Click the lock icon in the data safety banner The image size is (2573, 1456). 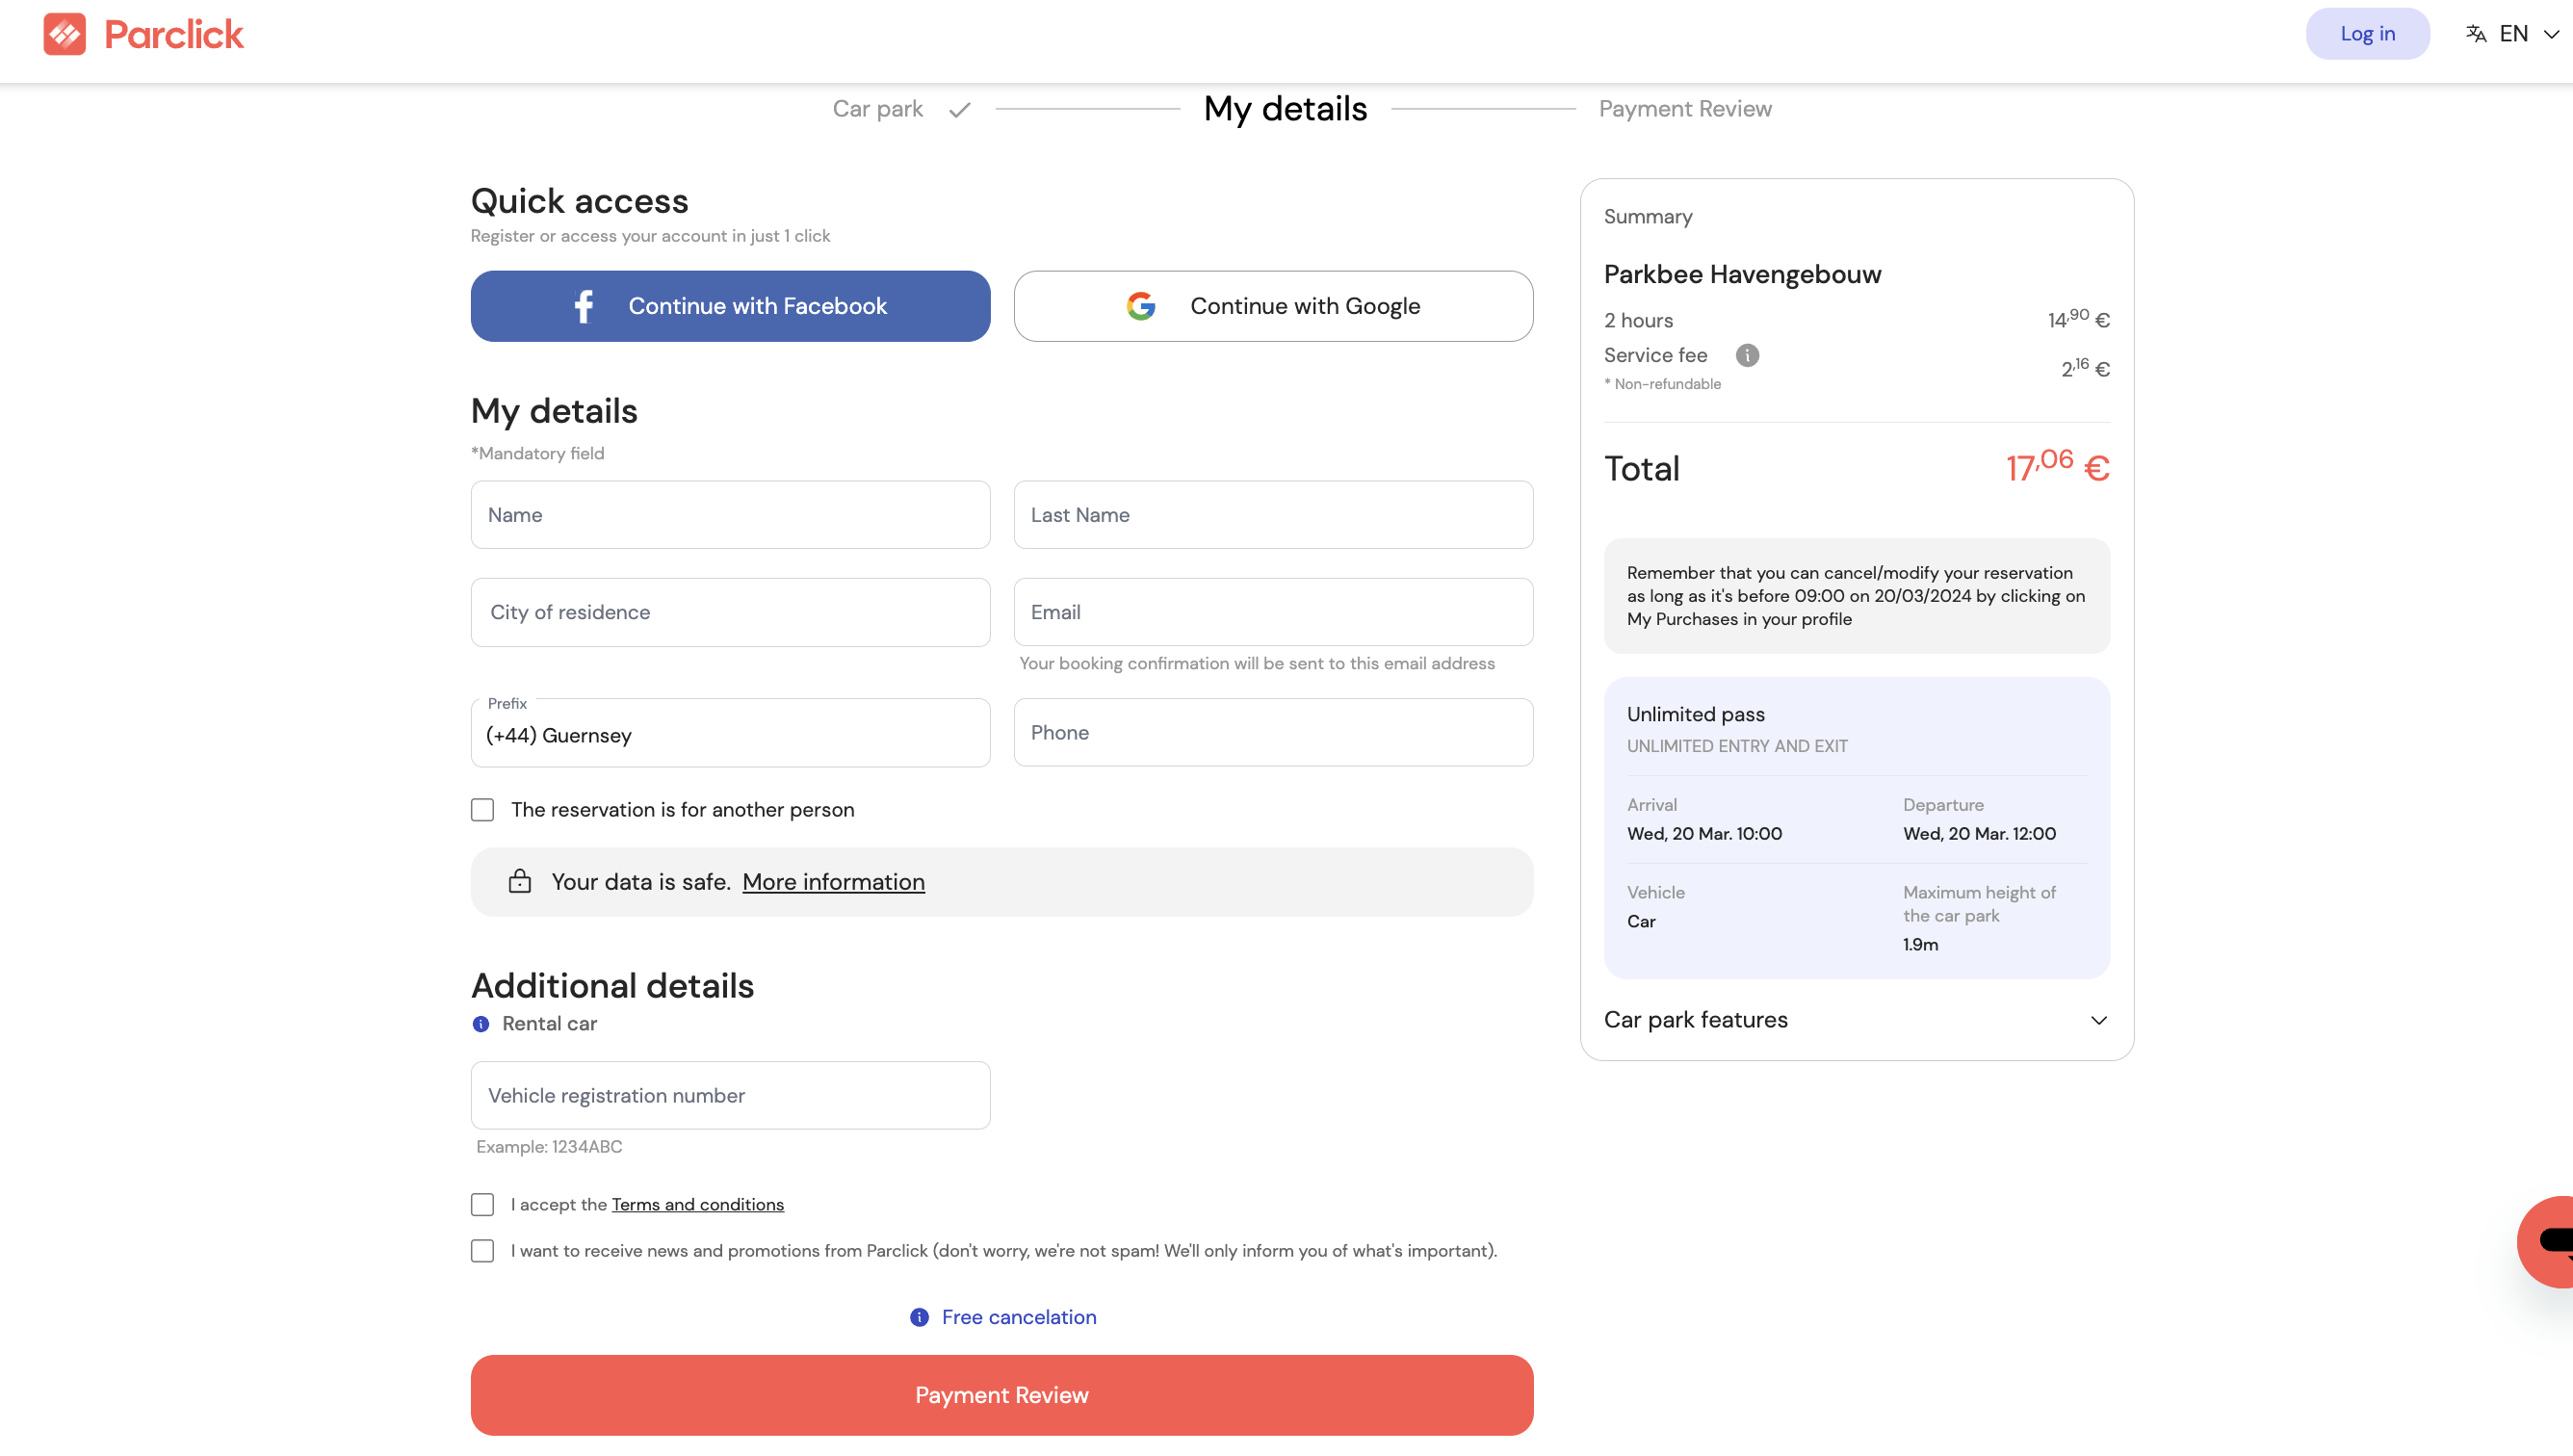pyautogui.click(x=520, y=882)
